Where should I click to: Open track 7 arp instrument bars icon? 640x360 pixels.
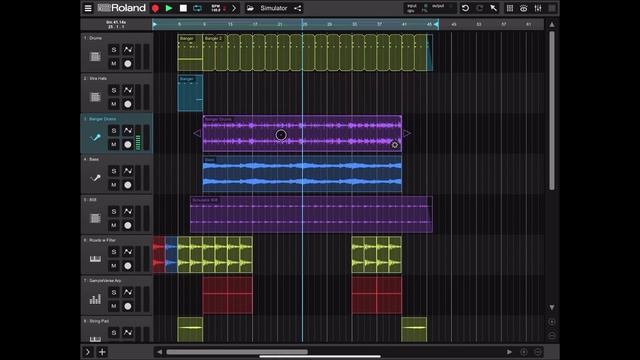(x=95, y=299)
